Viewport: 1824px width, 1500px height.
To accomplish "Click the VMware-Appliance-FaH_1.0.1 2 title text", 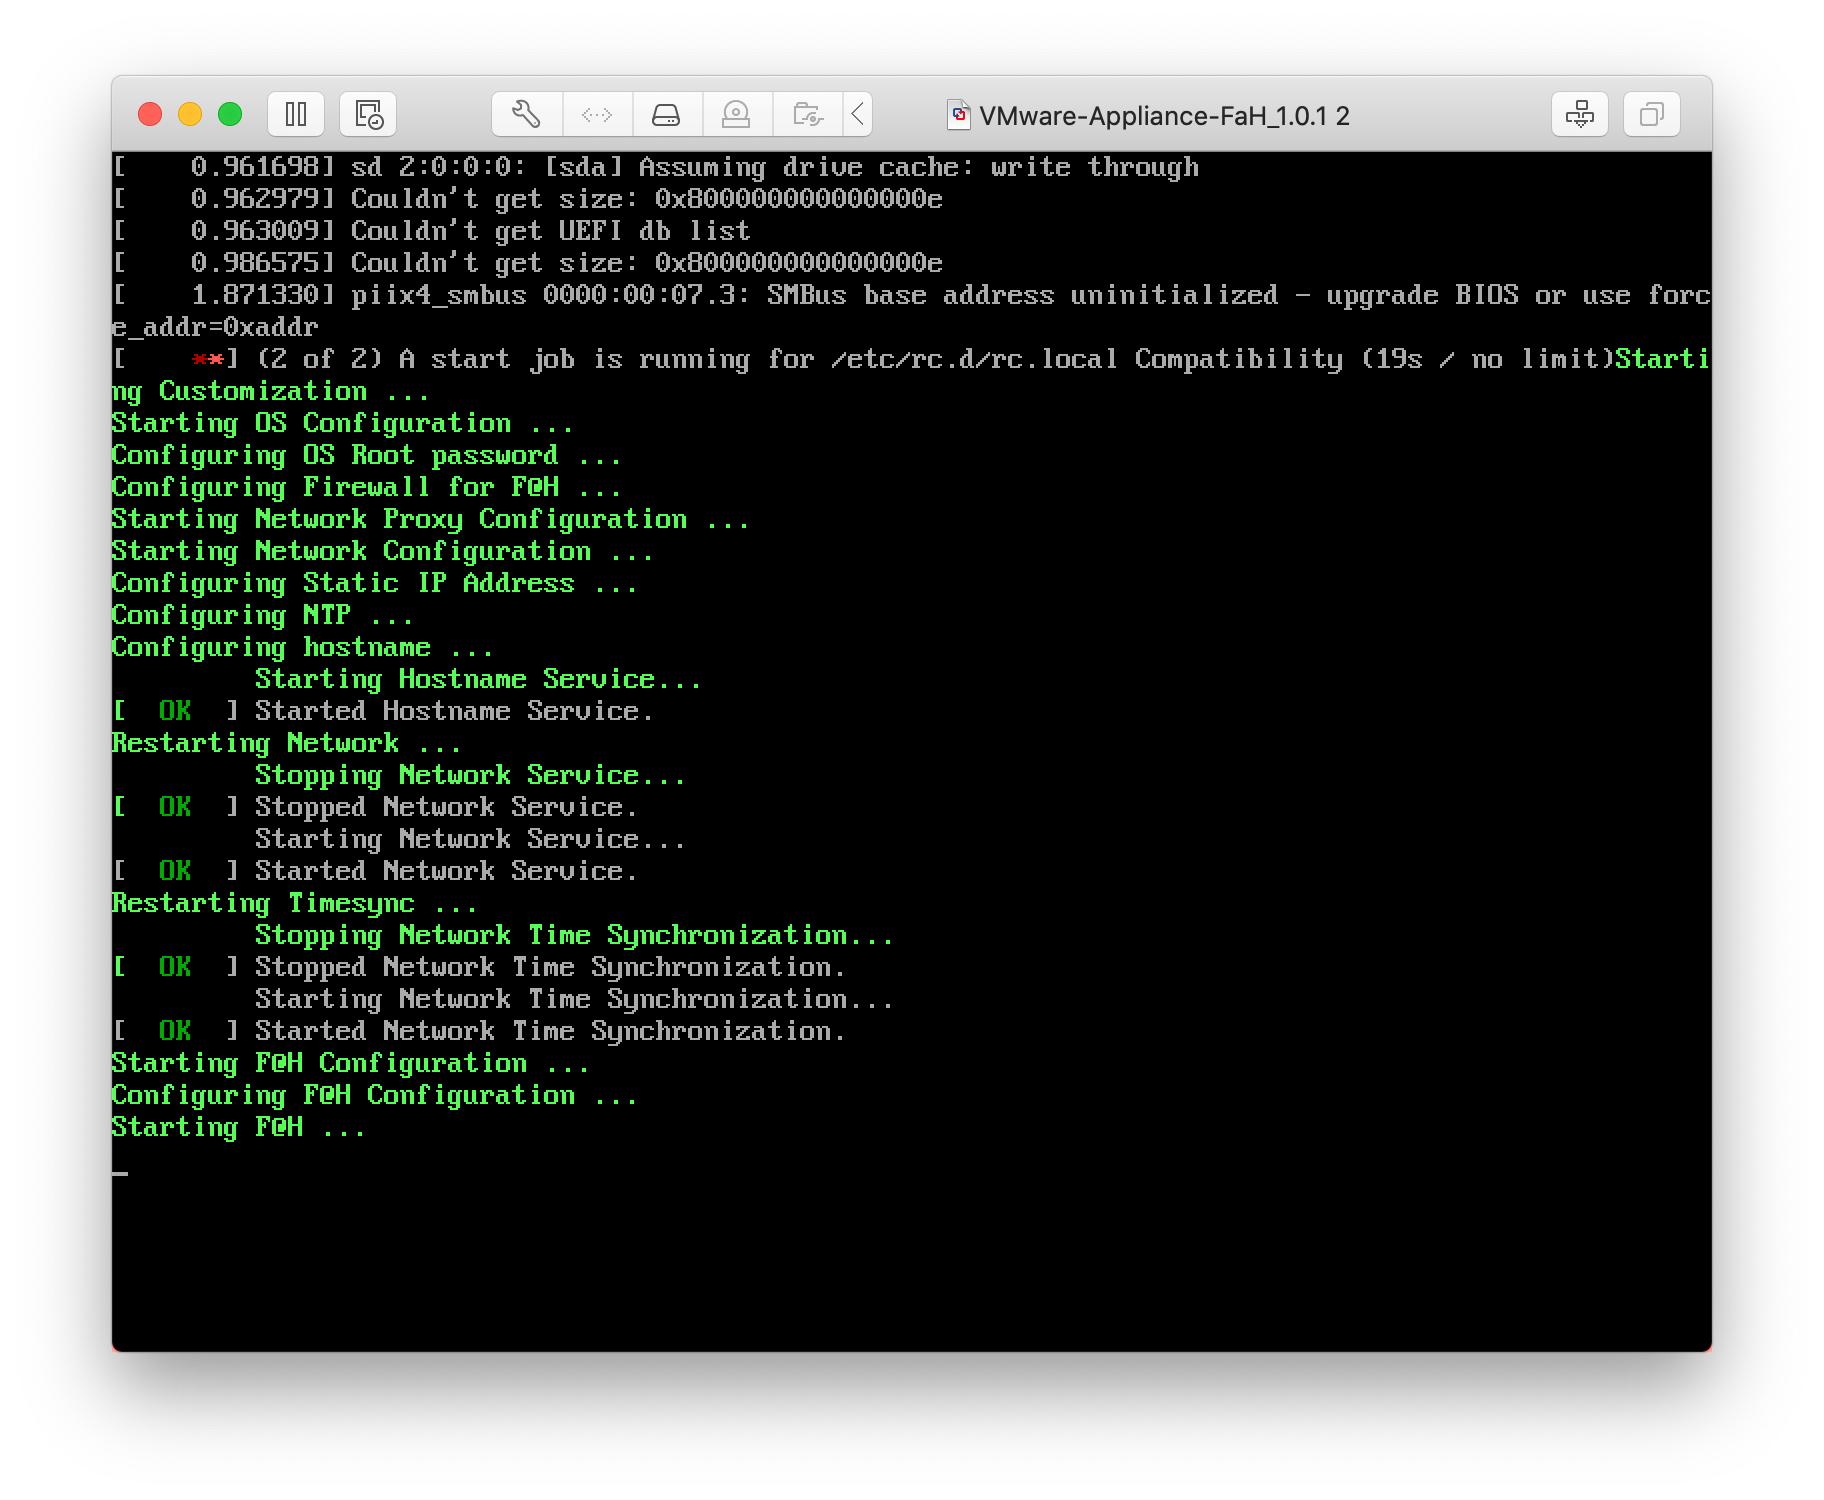I will [1164, 116].
